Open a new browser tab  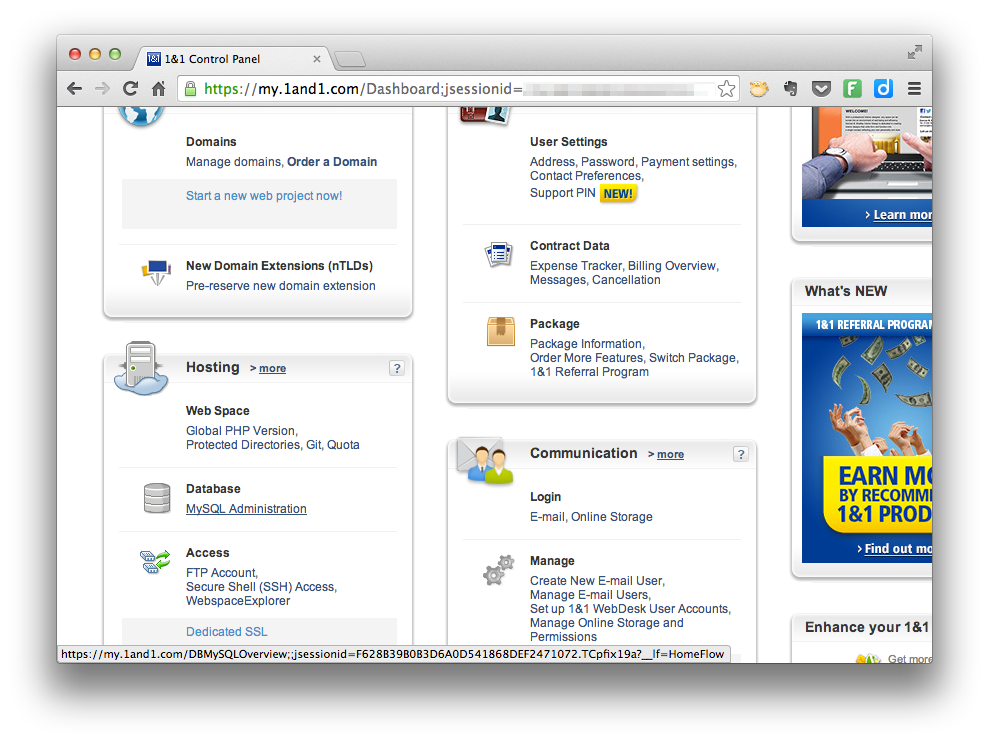coord(350,59)
